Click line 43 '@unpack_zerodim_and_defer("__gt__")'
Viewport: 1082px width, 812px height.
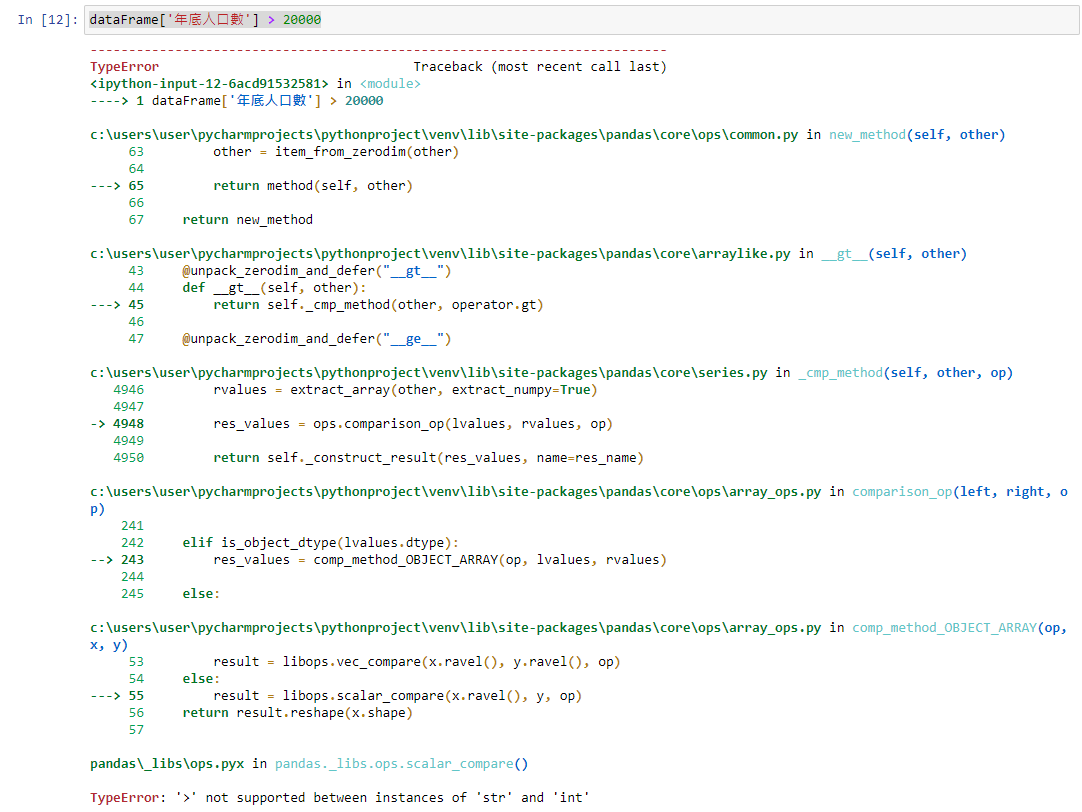[317, 270]
